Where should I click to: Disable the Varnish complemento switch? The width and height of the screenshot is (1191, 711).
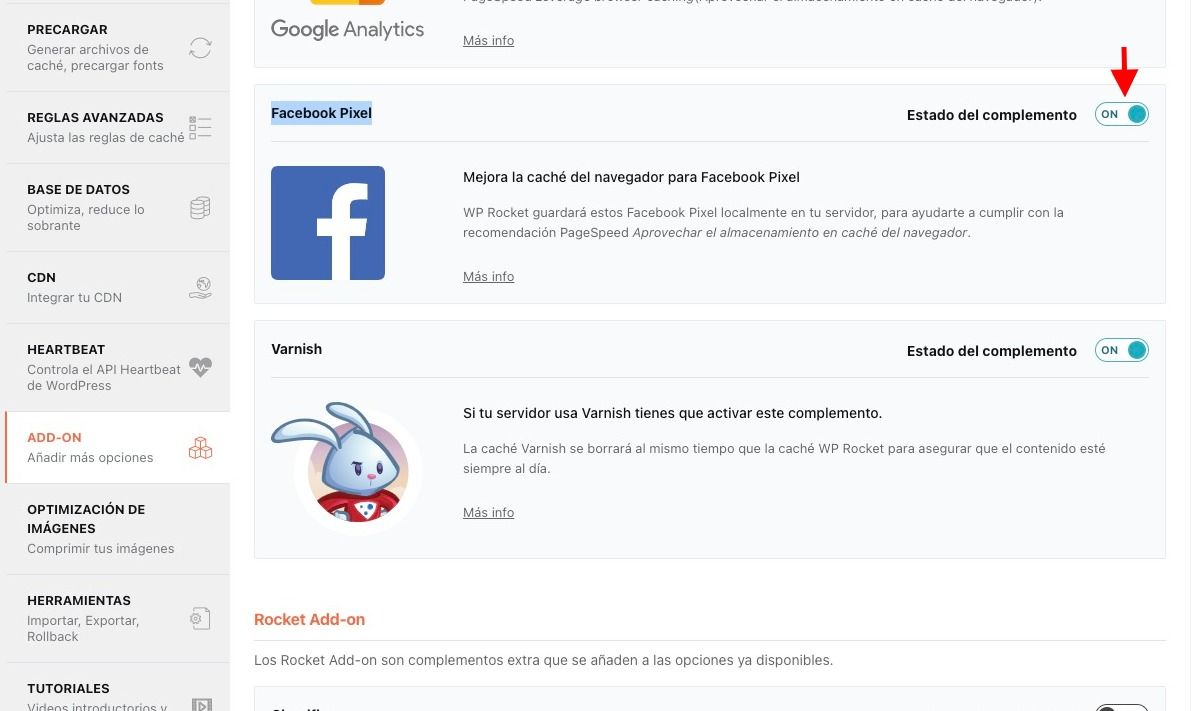click(x=1122, y=350)
